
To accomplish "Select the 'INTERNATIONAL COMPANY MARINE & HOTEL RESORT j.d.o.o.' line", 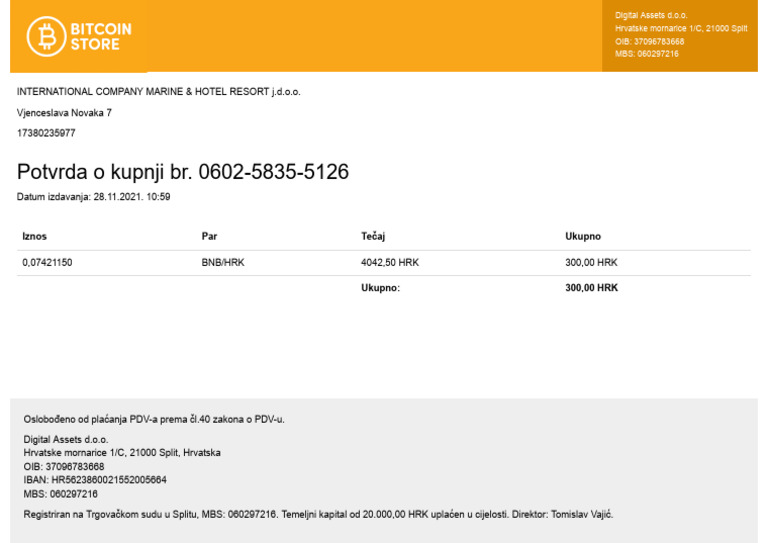I will [159, 92].
